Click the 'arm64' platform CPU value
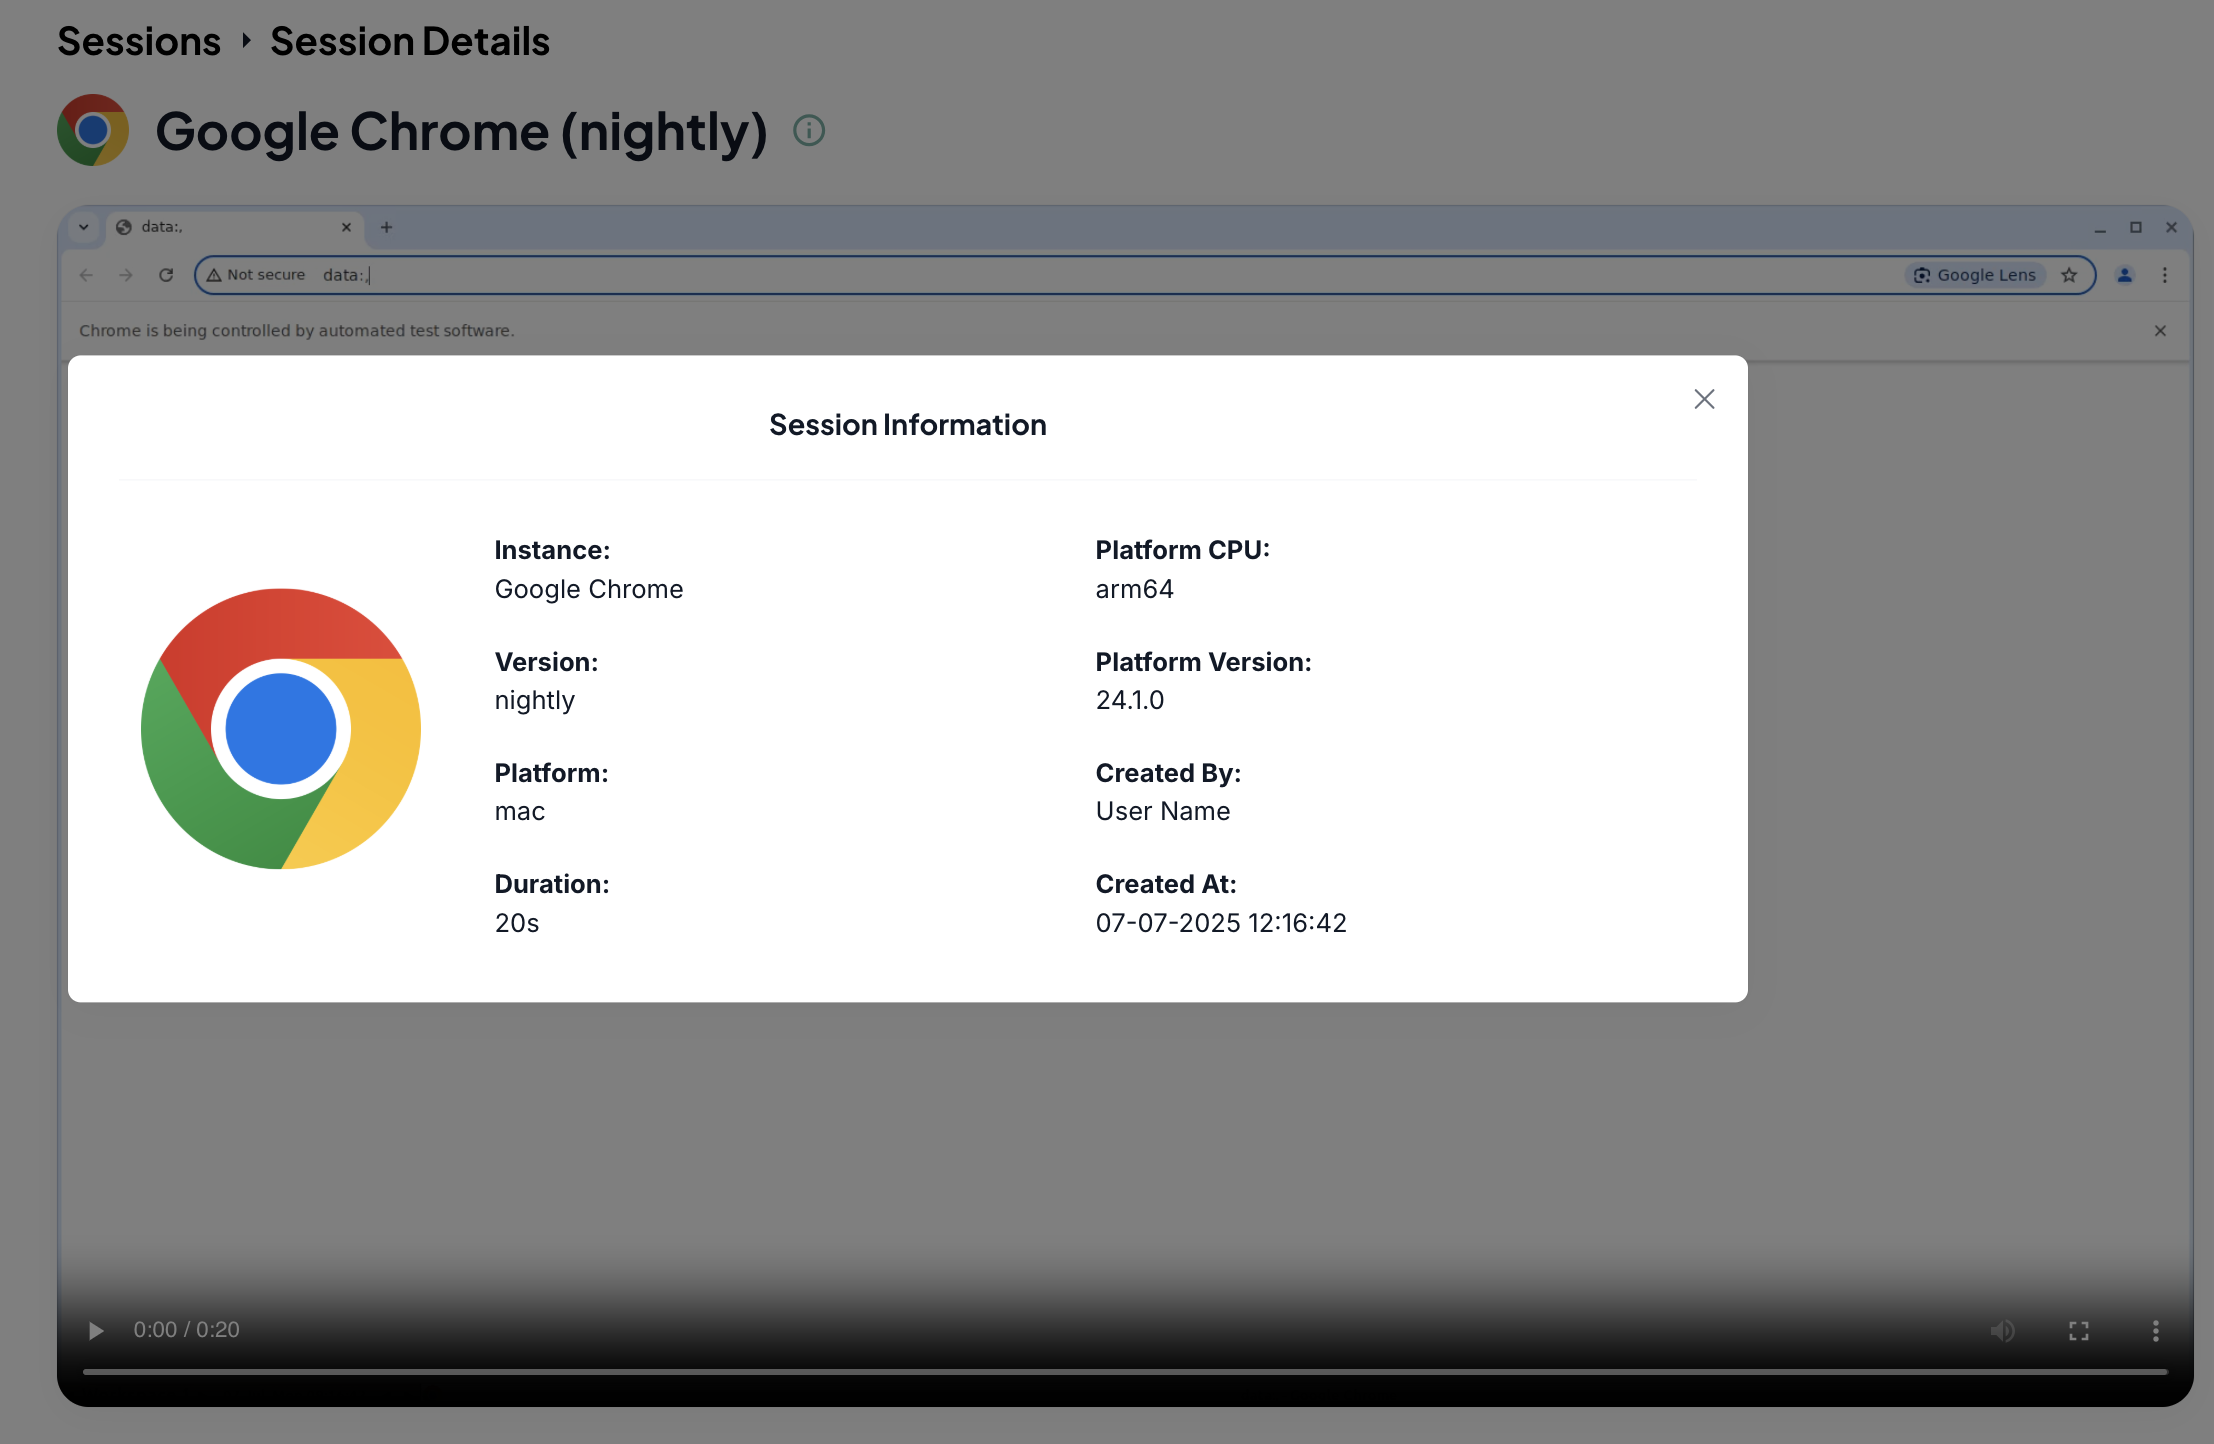Screen dimensions: 2214x1444 point(1134,589)
